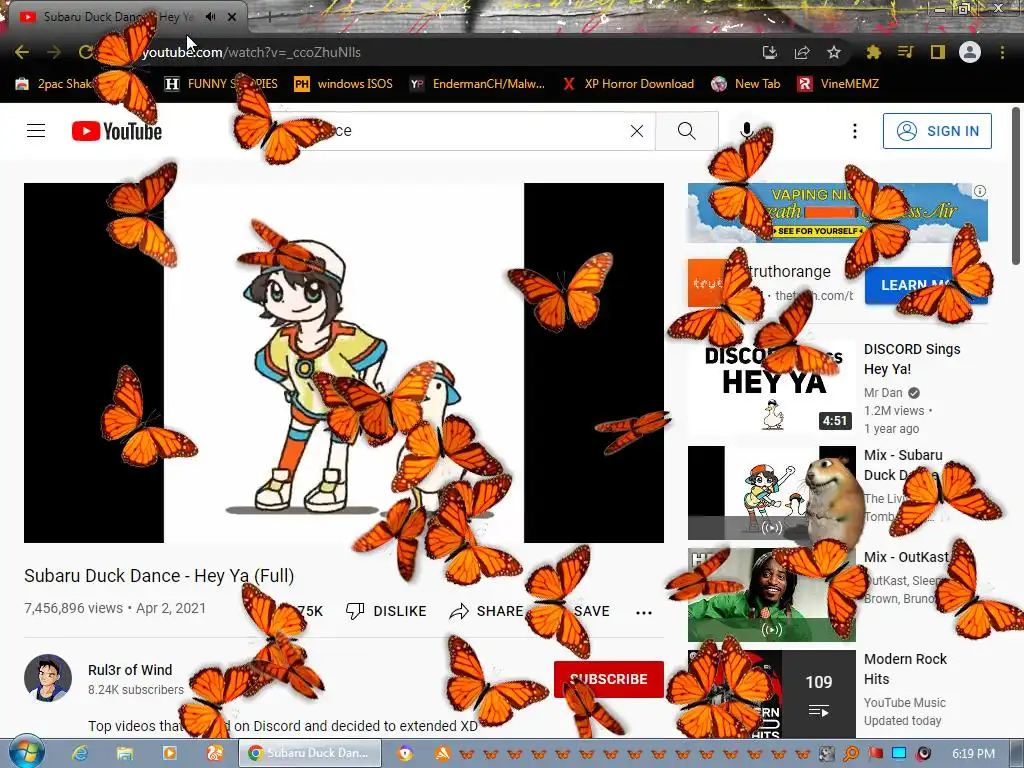
Task: Click the browser address bar URL
Action: click(251, 52)
